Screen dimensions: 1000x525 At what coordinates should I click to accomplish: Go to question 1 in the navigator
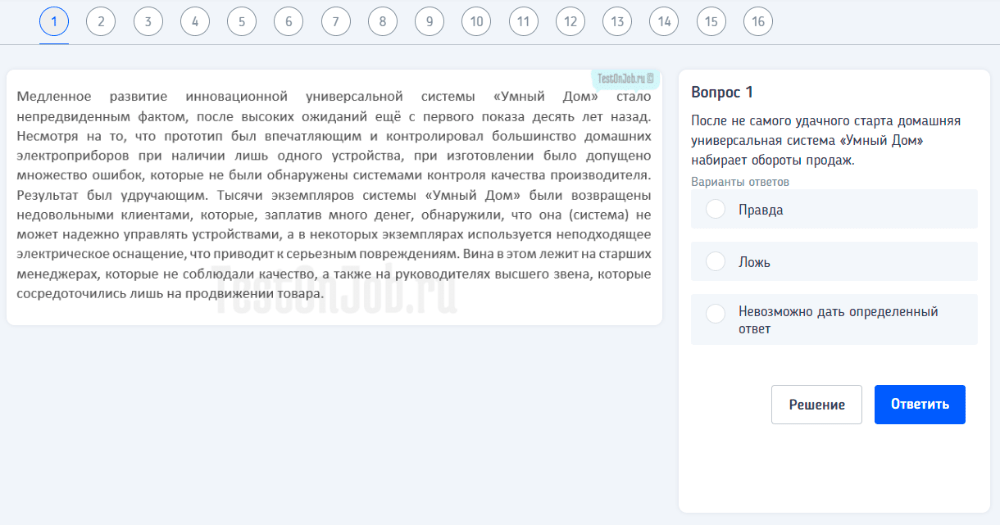click(54, 22)
